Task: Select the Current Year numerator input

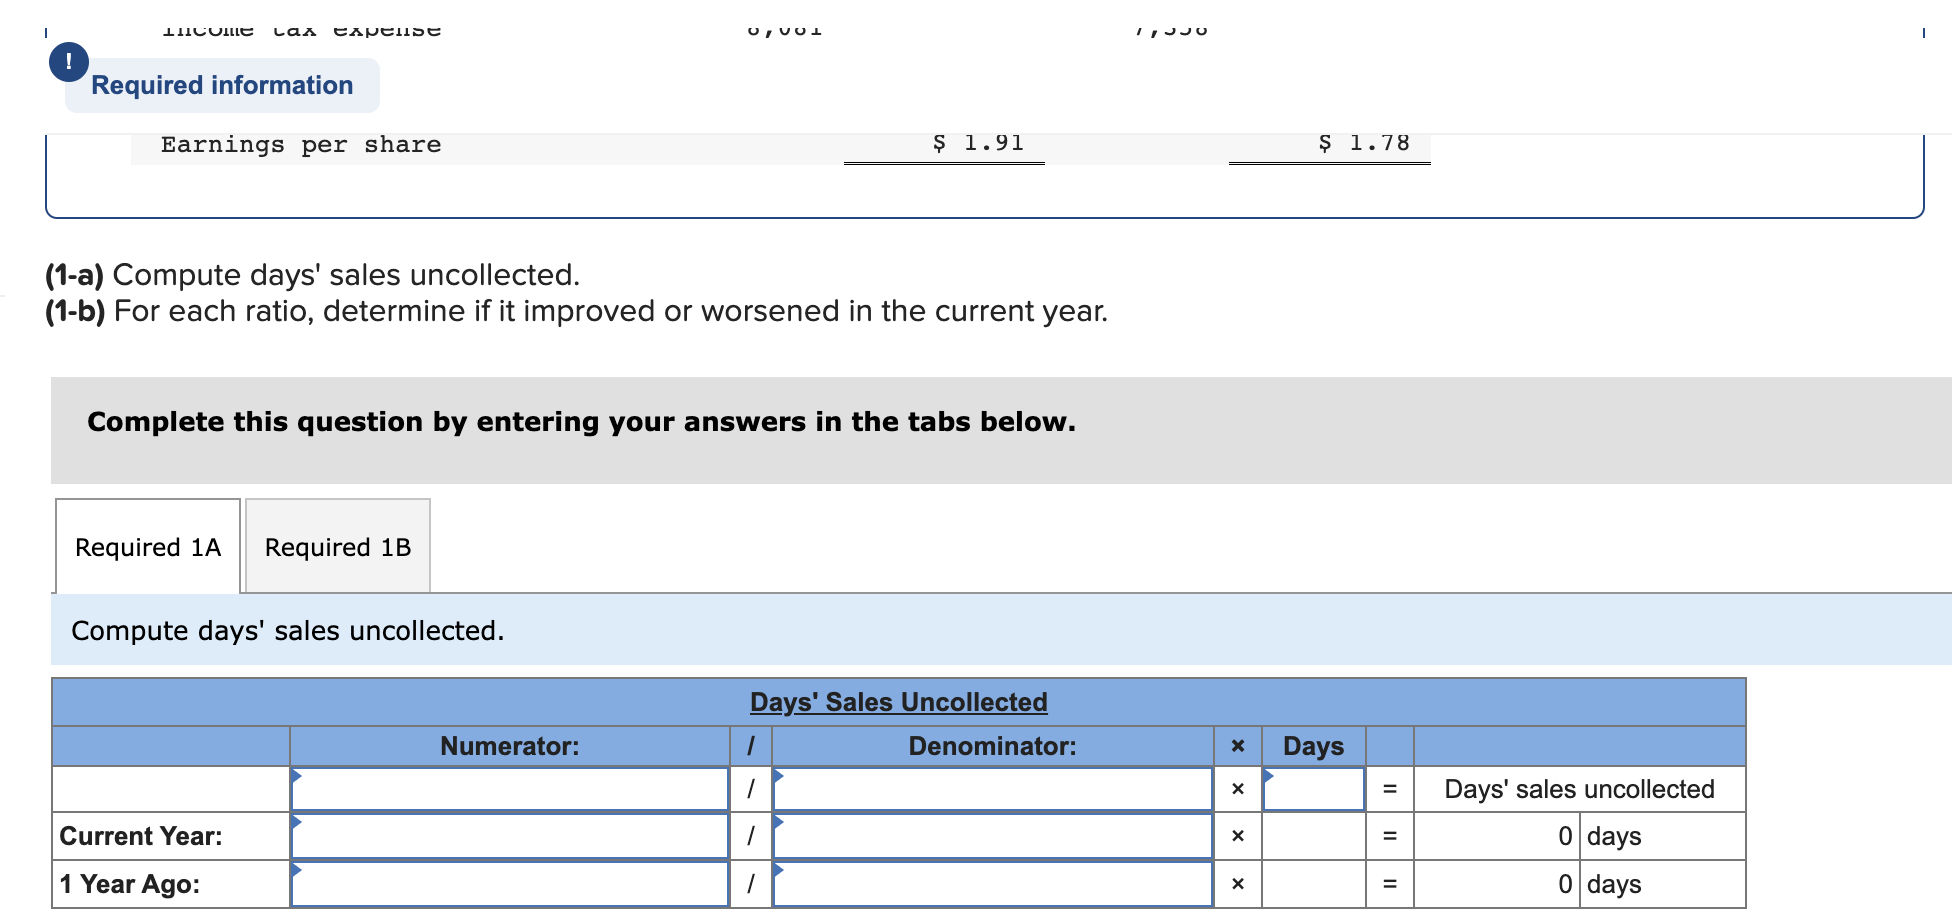Action: point(510,836)
